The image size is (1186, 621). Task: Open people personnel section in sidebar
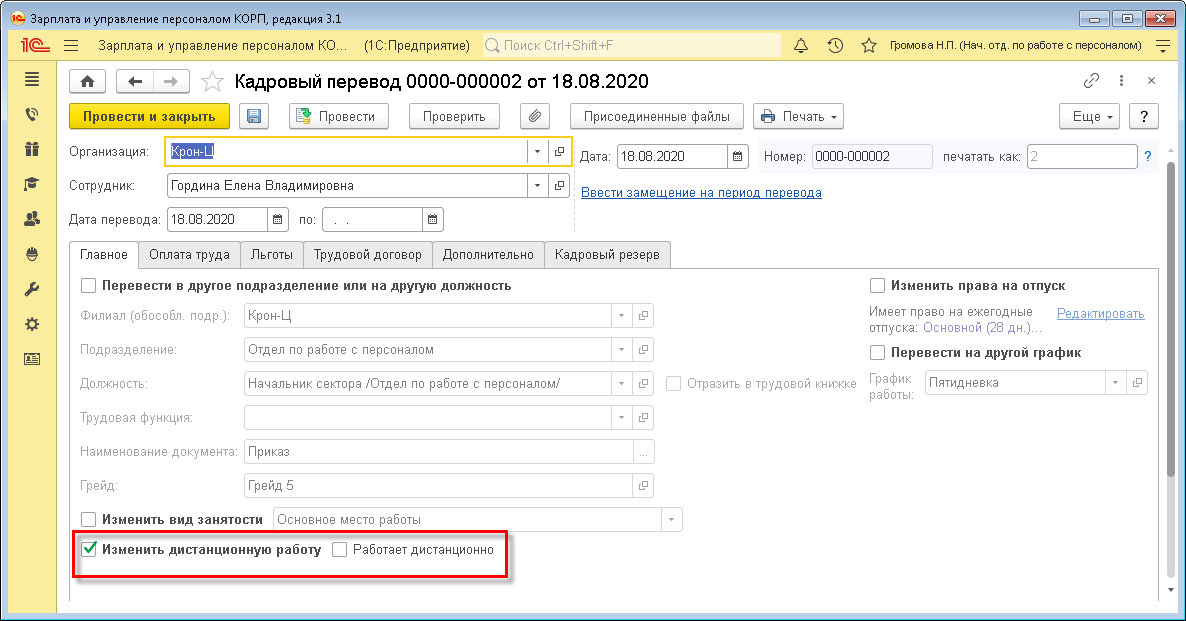[x=32, y=219]
